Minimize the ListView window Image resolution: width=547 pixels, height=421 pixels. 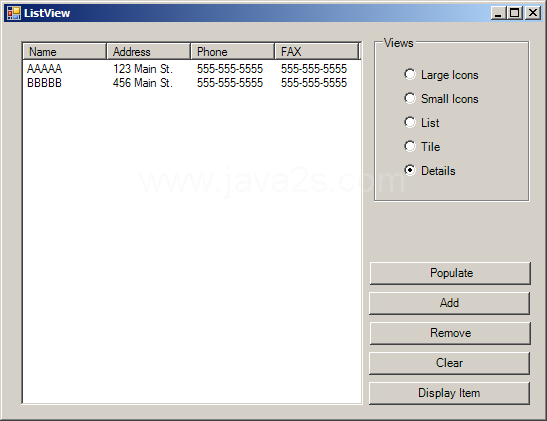pyautogui.click(x=498, y=13)
